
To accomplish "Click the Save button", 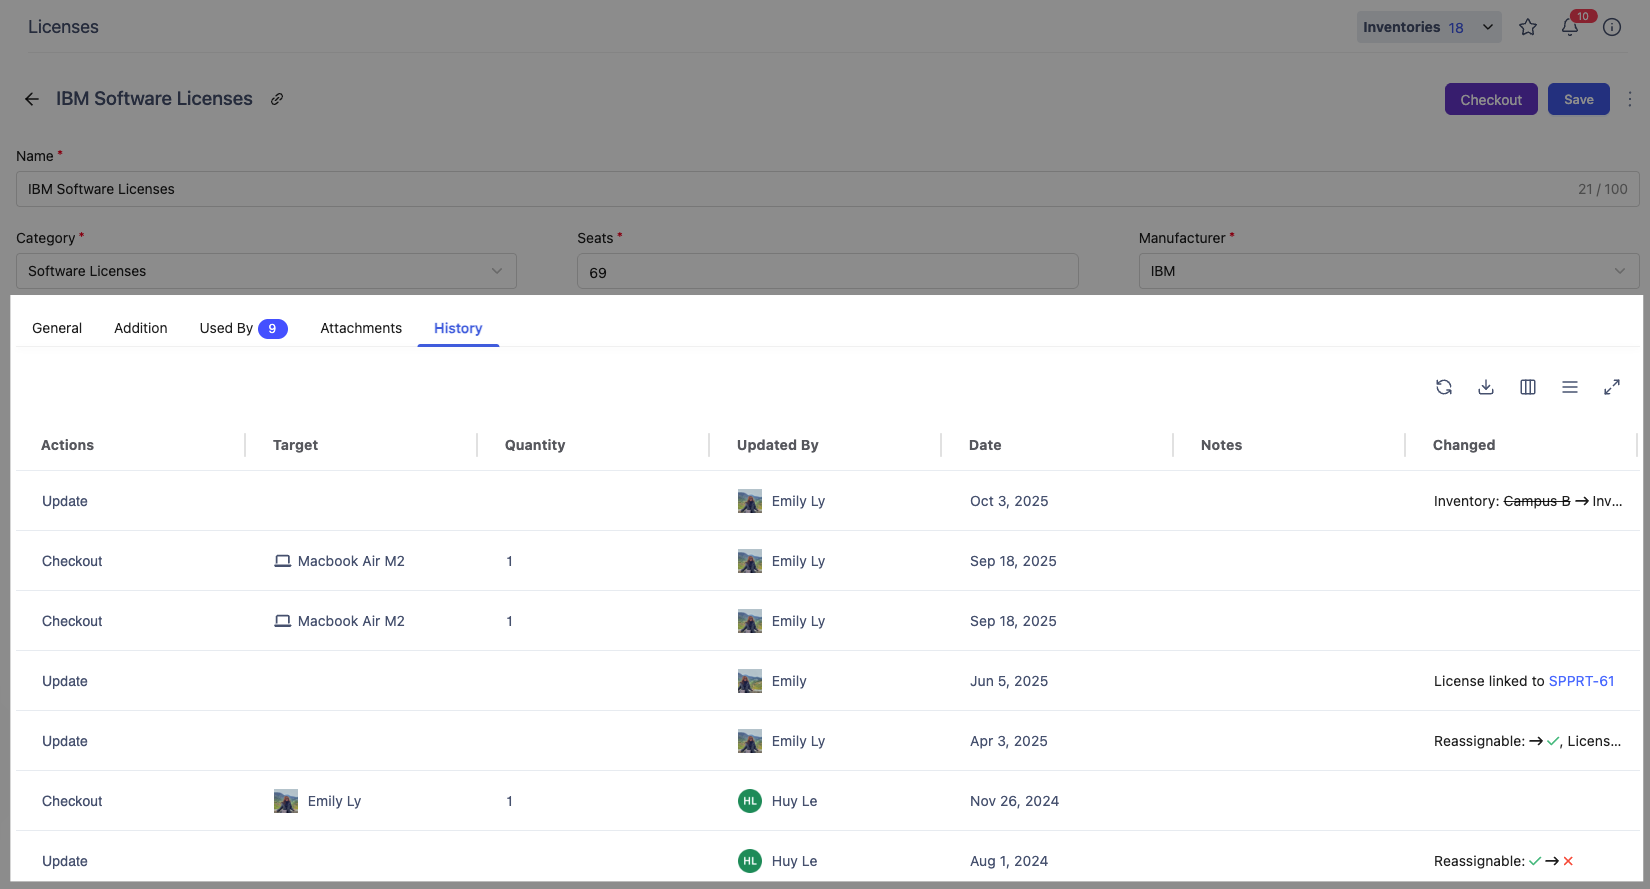I will point(1578,99).
